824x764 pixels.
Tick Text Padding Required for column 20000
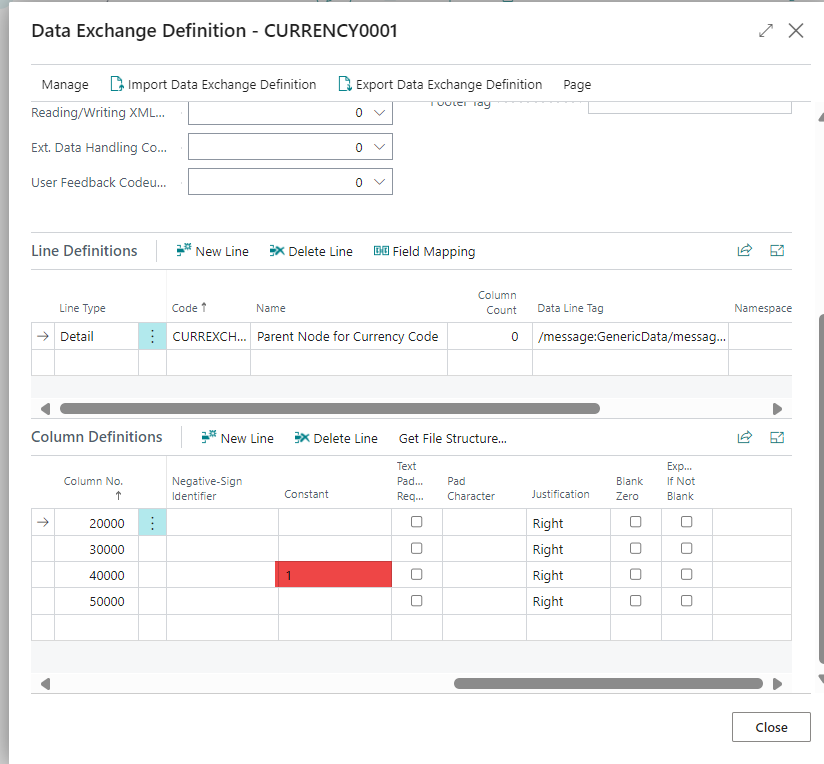(x=417, y=522)
